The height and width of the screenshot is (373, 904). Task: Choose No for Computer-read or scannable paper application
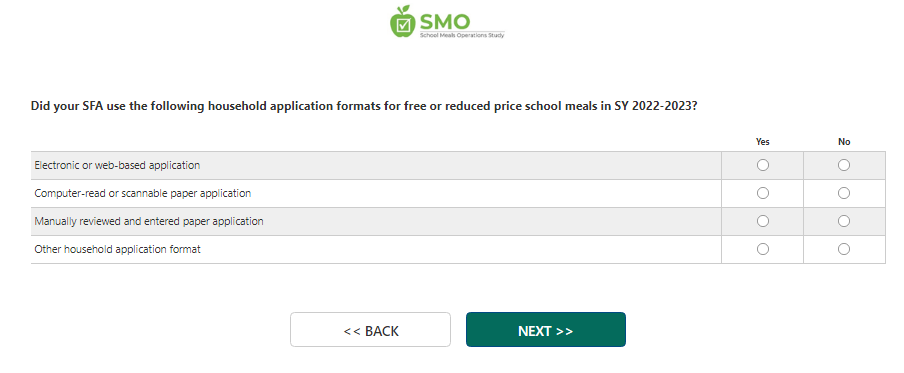coord(844,193)
